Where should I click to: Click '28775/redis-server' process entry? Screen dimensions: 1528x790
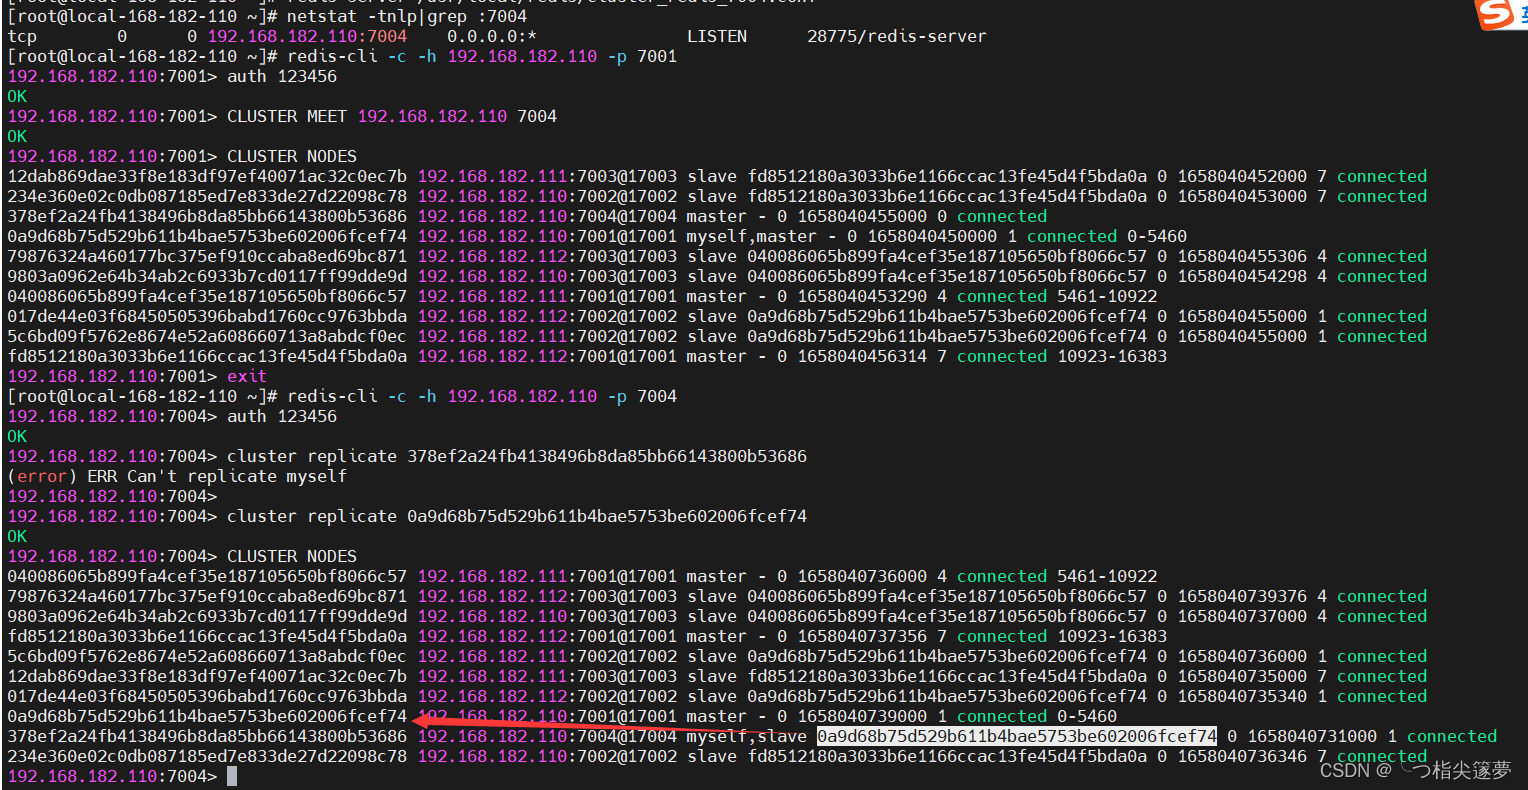click(x=897, y=36)
